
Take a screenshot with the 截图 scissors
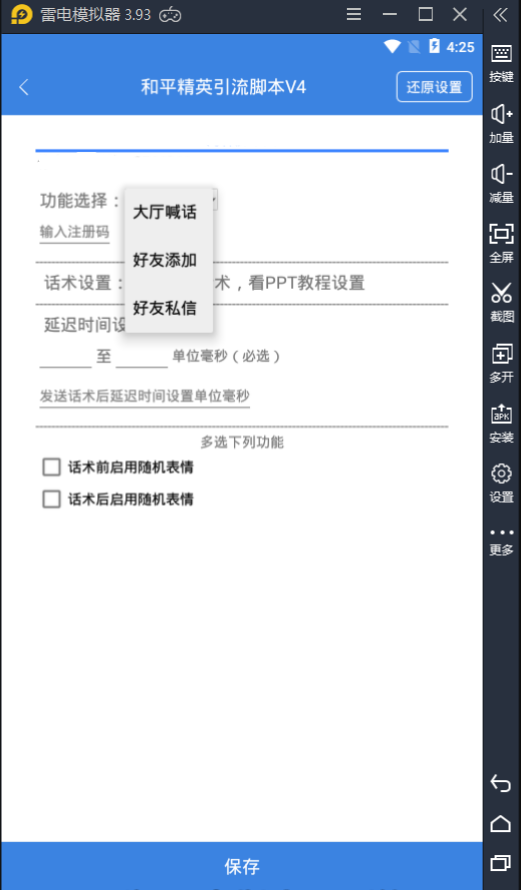tap(501, 303)
